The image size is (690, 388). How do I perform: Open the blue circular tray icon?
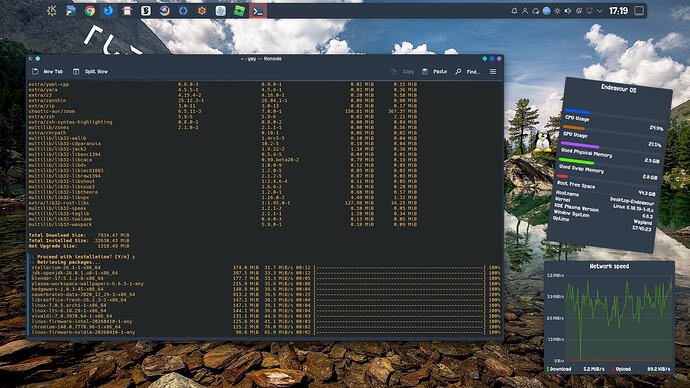[x=546, y=11]
